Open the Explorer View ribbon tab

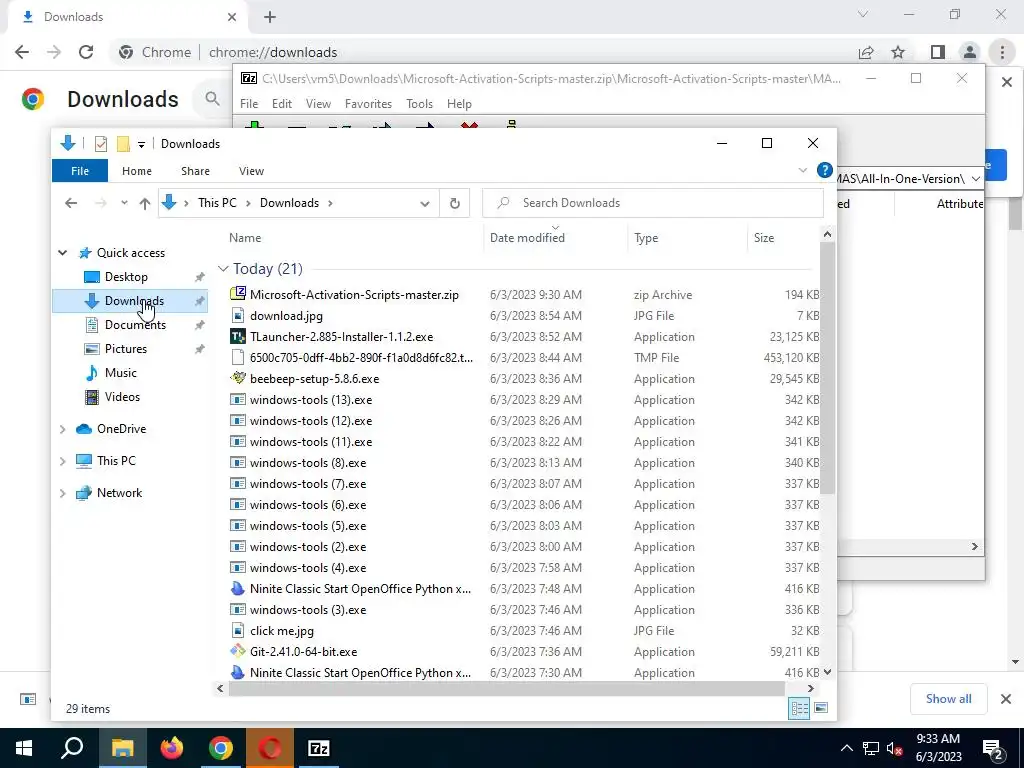coord(251,170)
